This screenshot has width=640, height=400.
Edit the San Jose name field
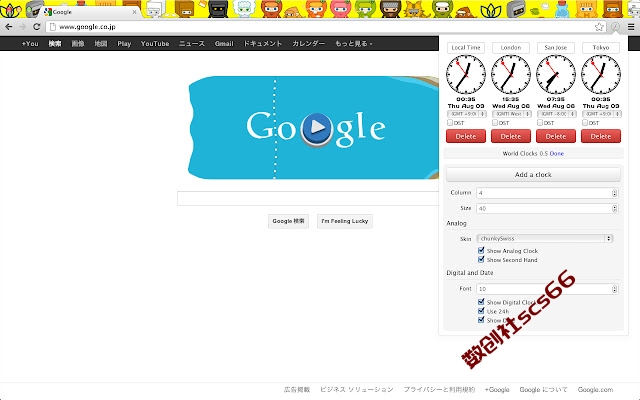[x=556, y=48]
